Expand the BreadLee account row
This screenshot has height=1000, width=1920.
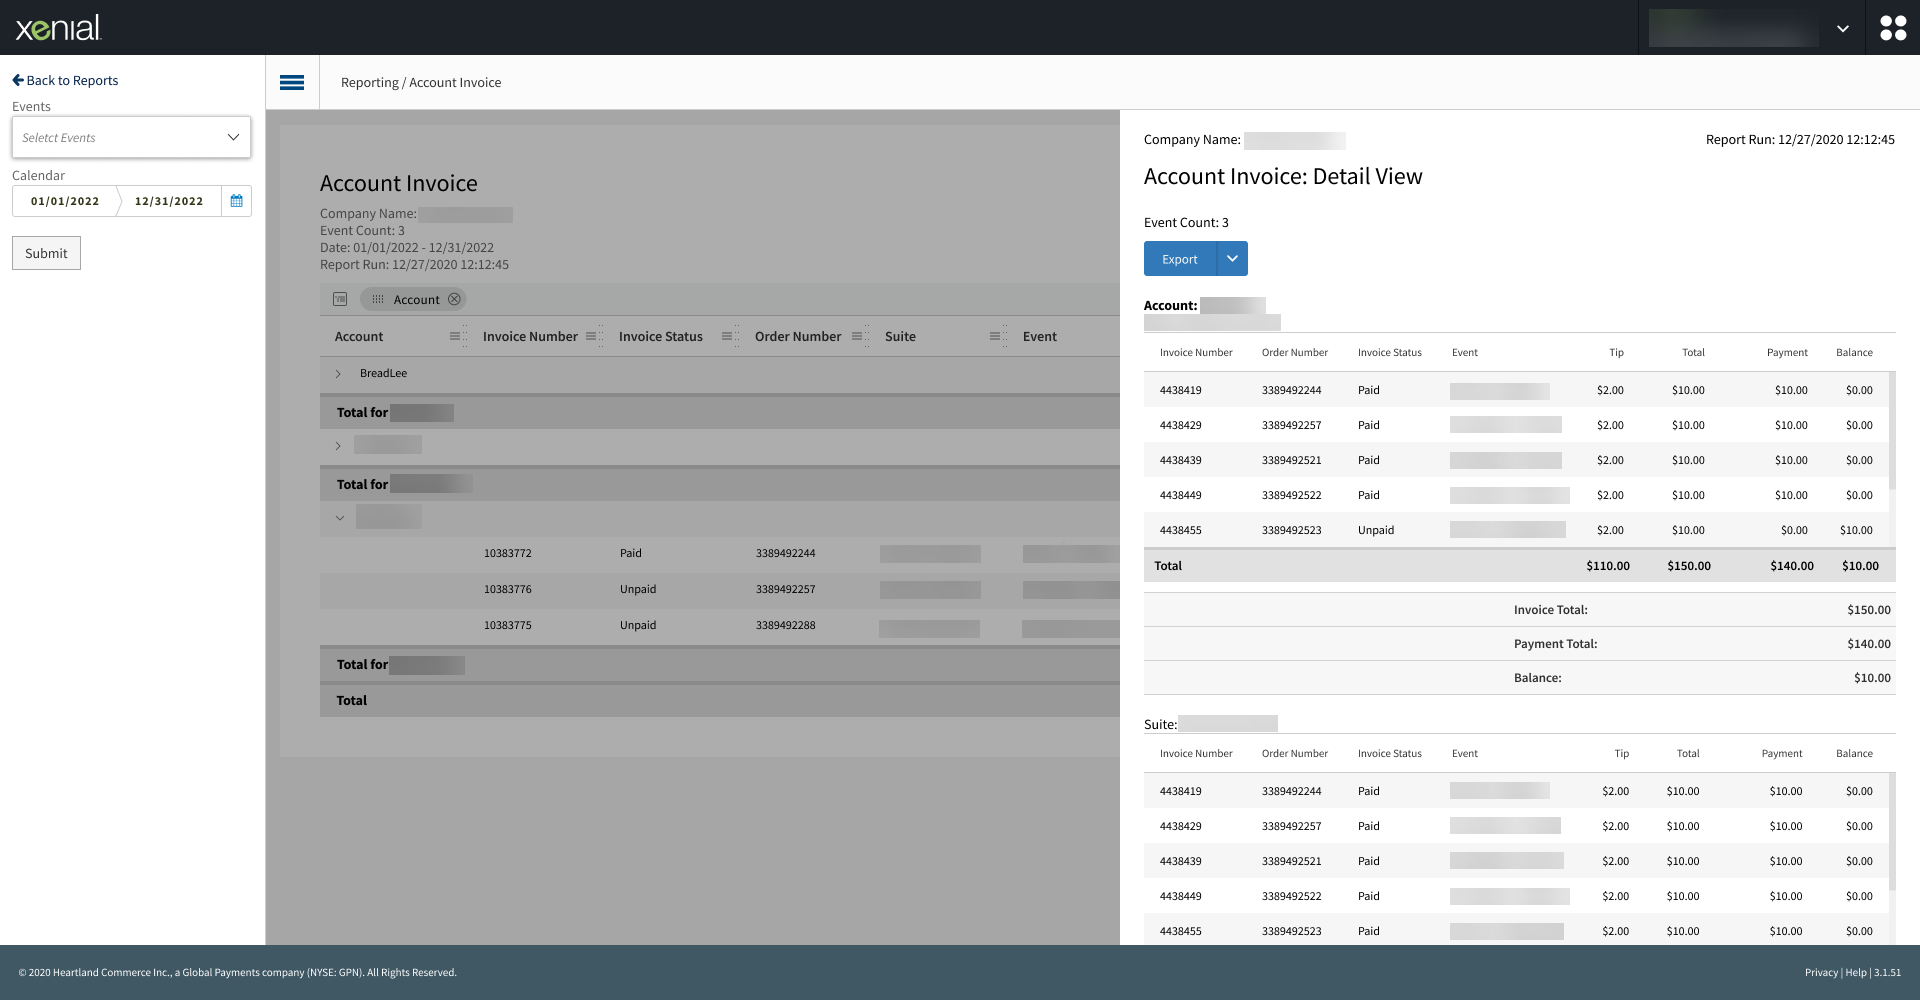[x=338, y=374]
